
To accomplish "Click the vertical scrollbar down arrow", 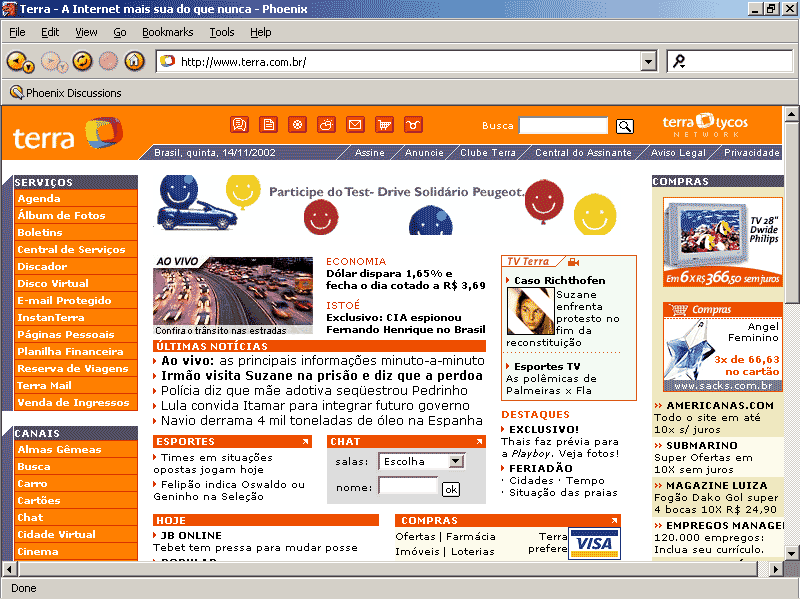I will click(x=791, y=552).
